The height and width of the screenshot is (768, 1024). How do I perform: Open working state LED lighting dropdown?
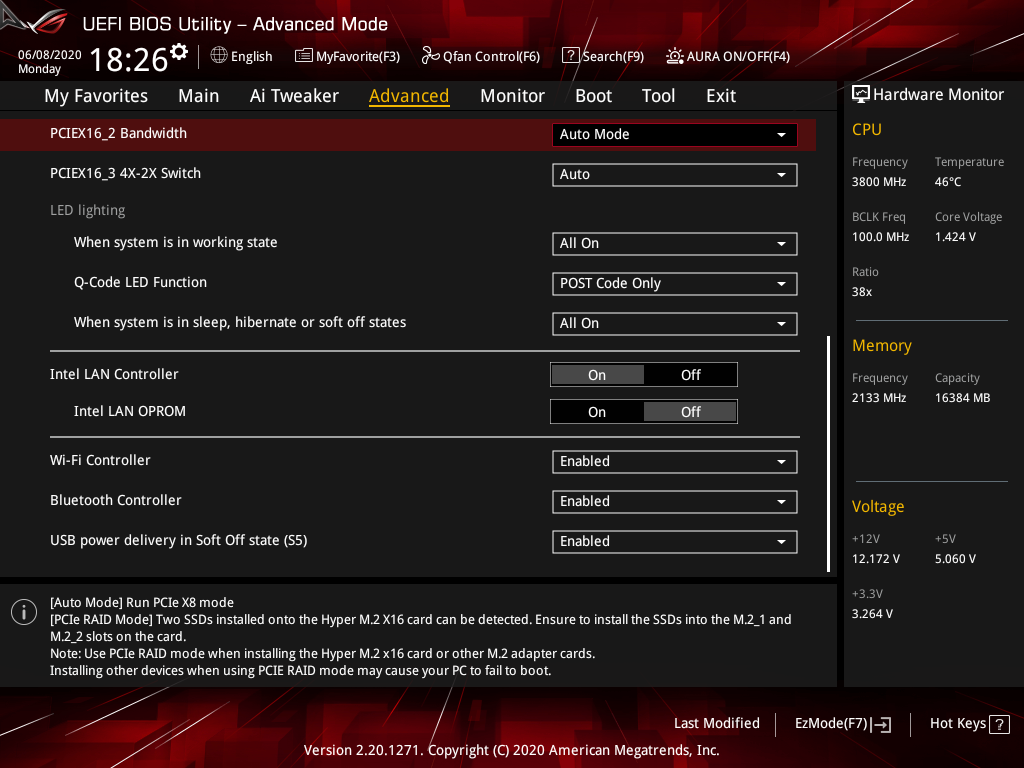coord(675,244)
